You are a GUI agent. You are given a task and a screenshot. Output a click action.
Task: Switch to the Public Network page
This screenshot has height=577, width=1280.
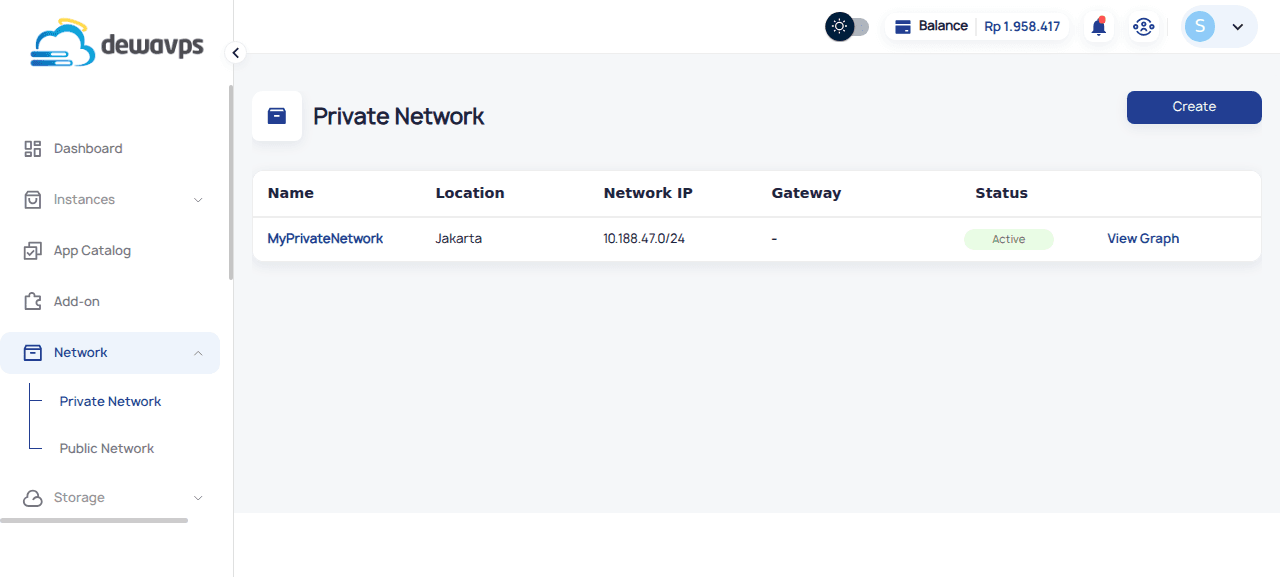point(106,448)
